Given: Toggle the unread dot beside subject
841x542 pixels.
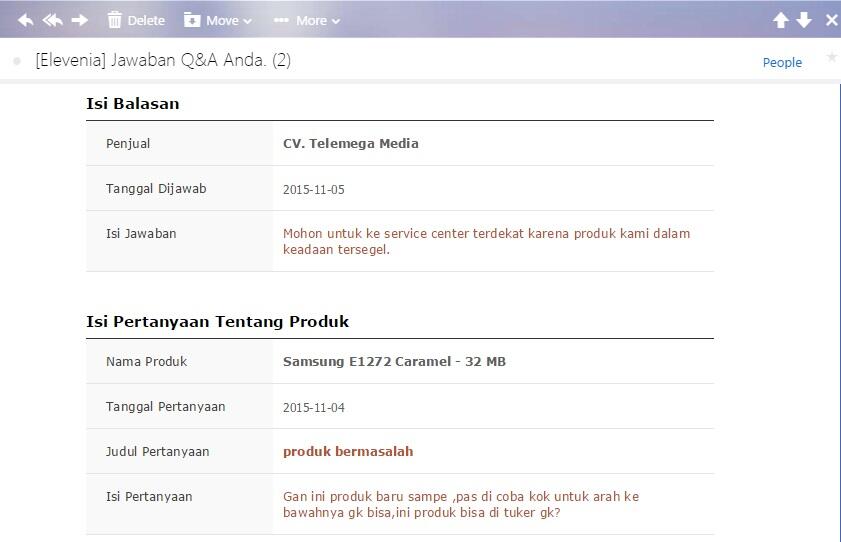Looking at the screenshot, I should (17, 61).
